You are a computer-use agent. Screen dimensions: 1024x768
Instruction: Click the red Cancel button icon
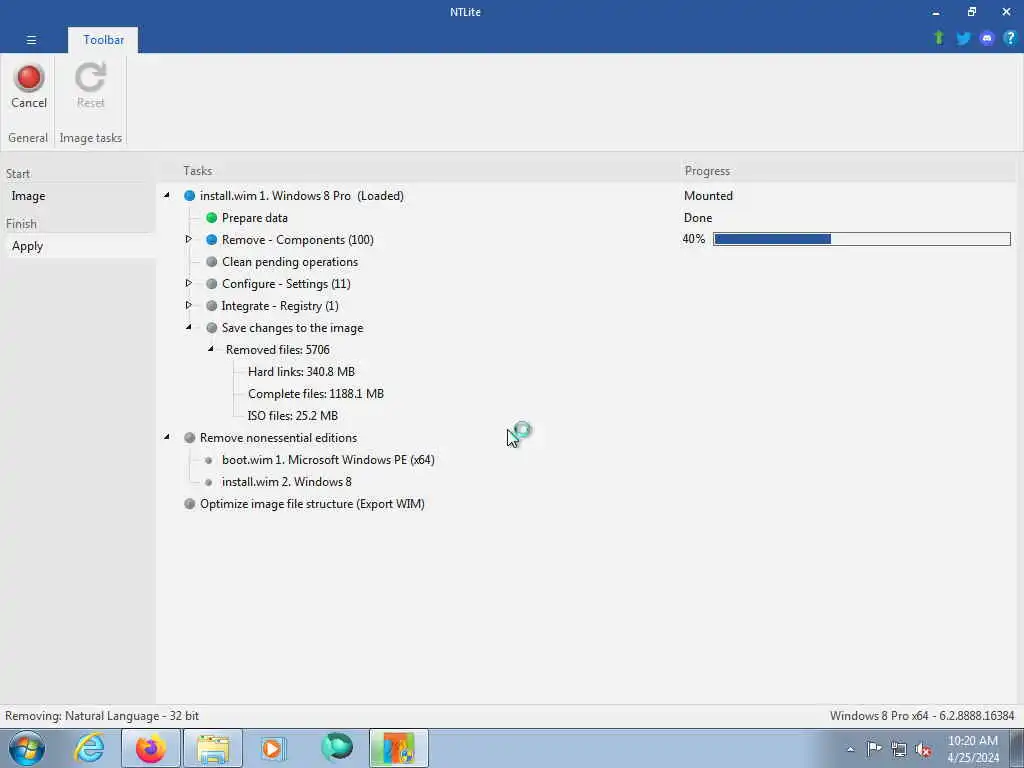(29, 78)
